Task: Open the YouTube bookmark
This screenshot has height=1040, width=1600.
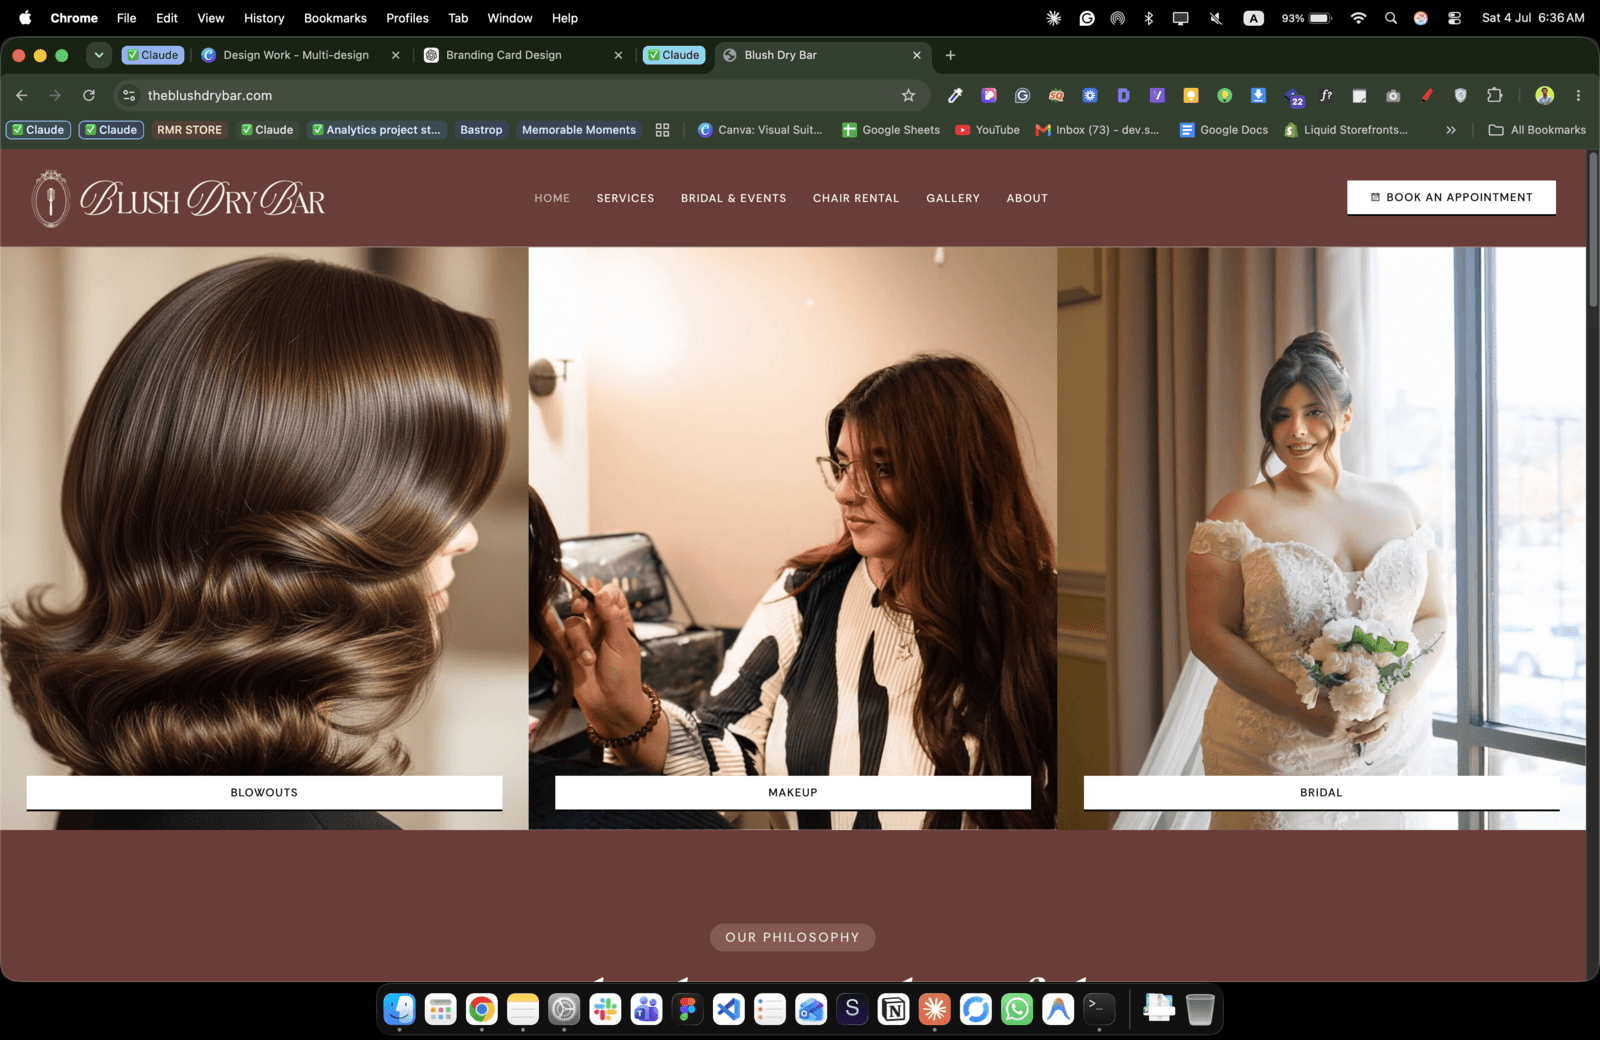Action: point(987,130)
